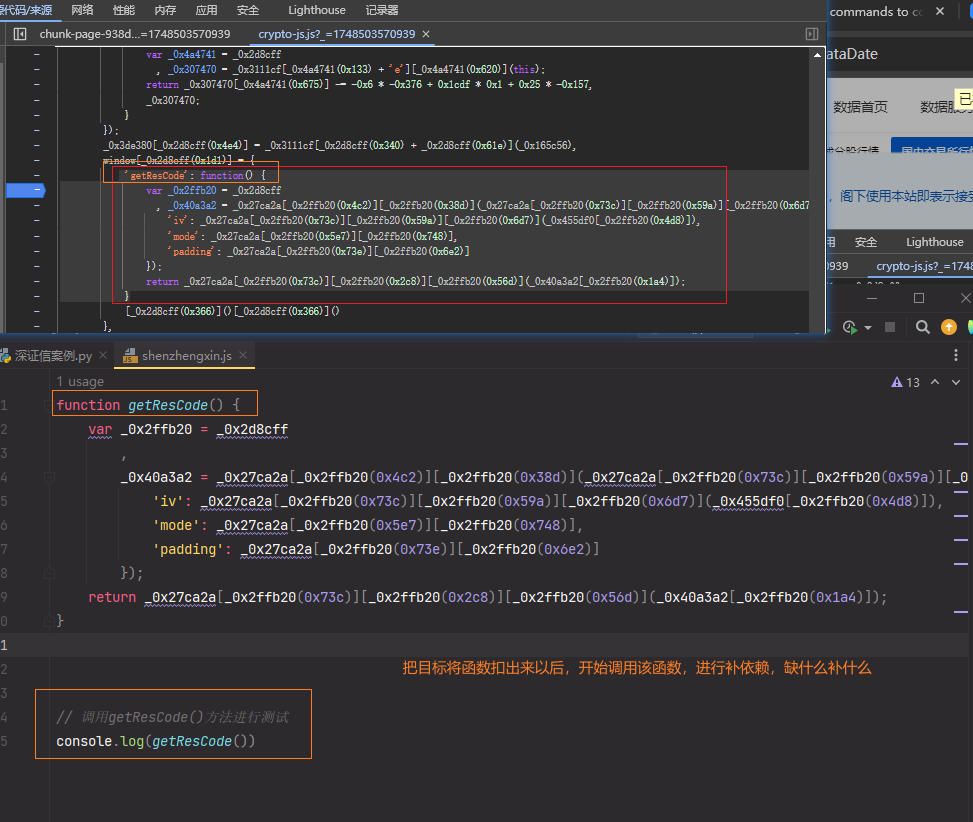Screen dimensions: 973x822
Task: Click the "'getResCode': function()" line in DevTools
Action: click(195, 176)
